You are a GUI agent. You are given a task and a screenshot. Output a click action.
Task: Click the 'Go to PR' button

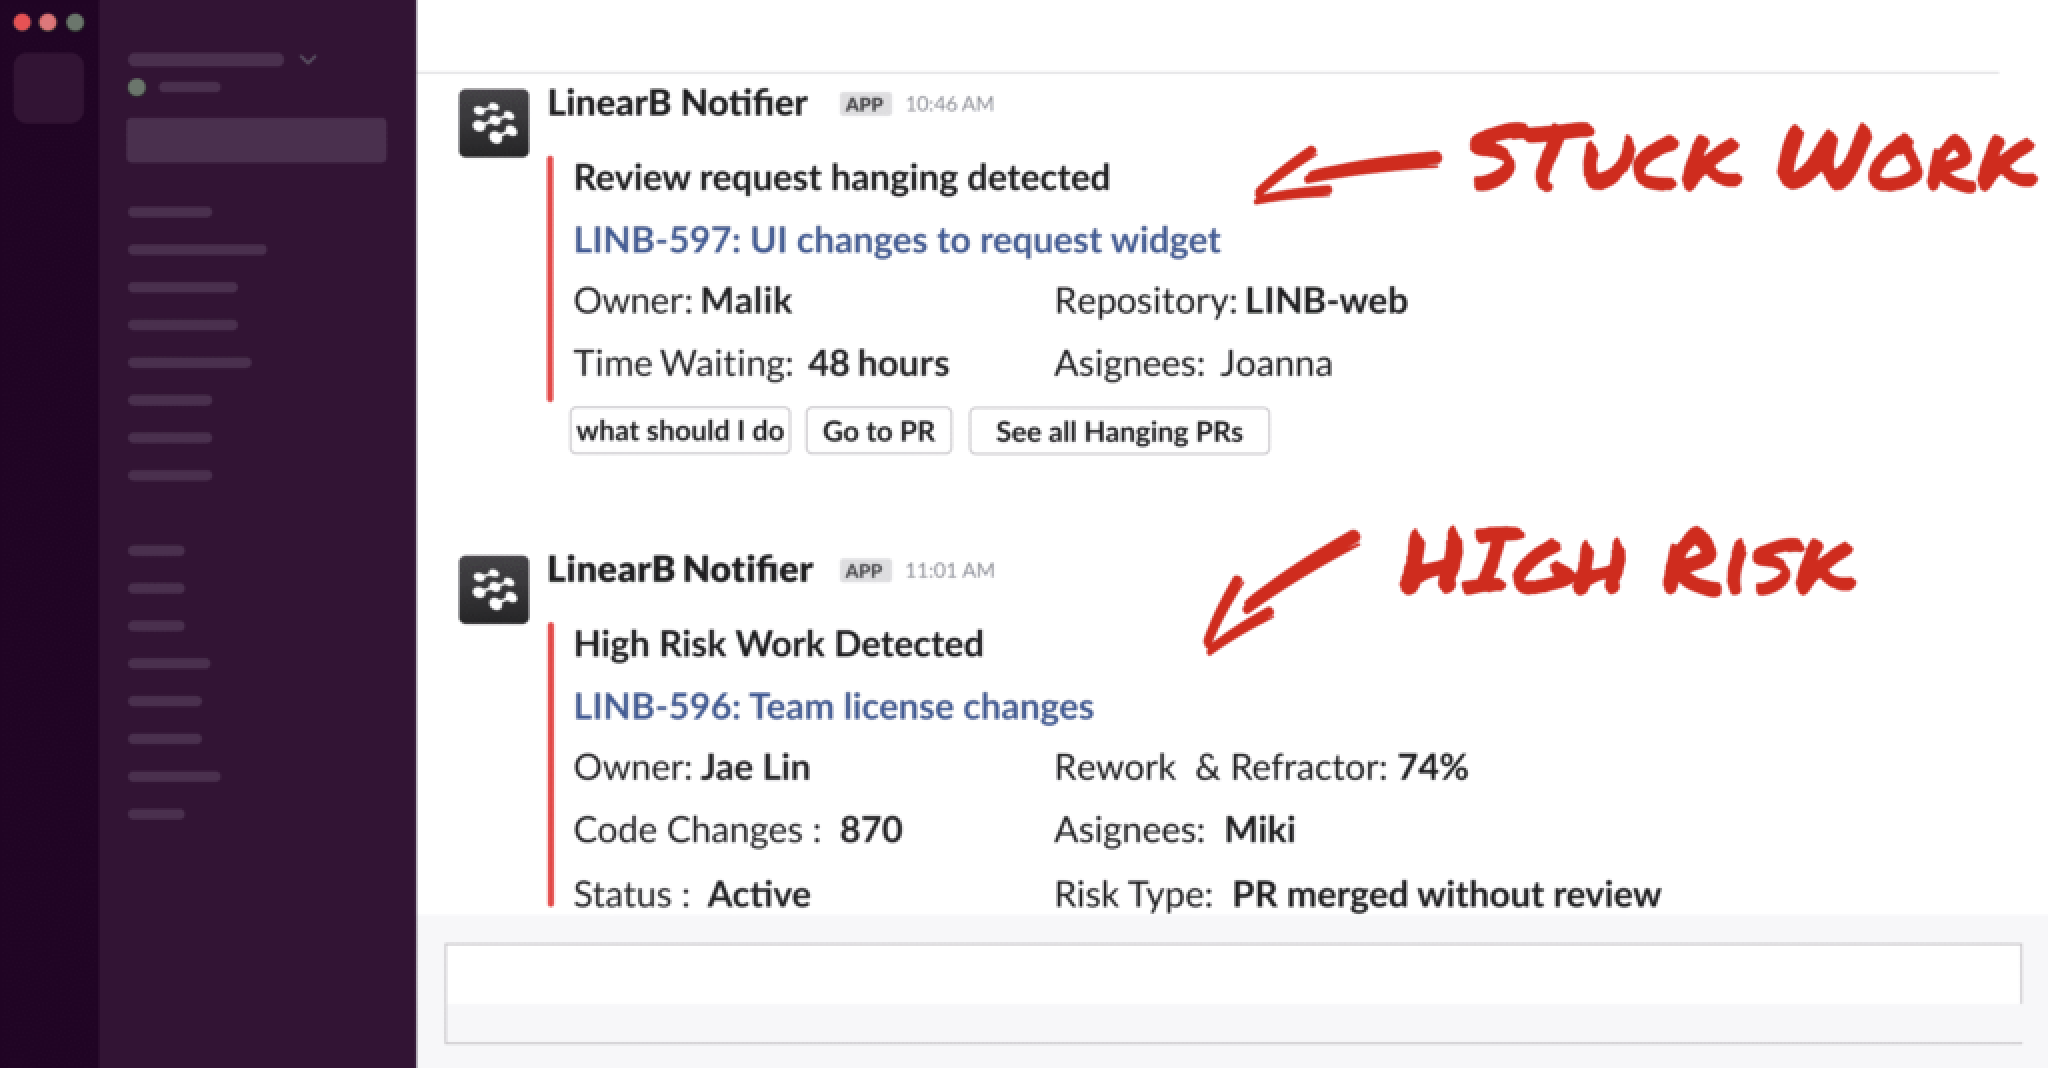pyautogui.click(x=879, y=431)
